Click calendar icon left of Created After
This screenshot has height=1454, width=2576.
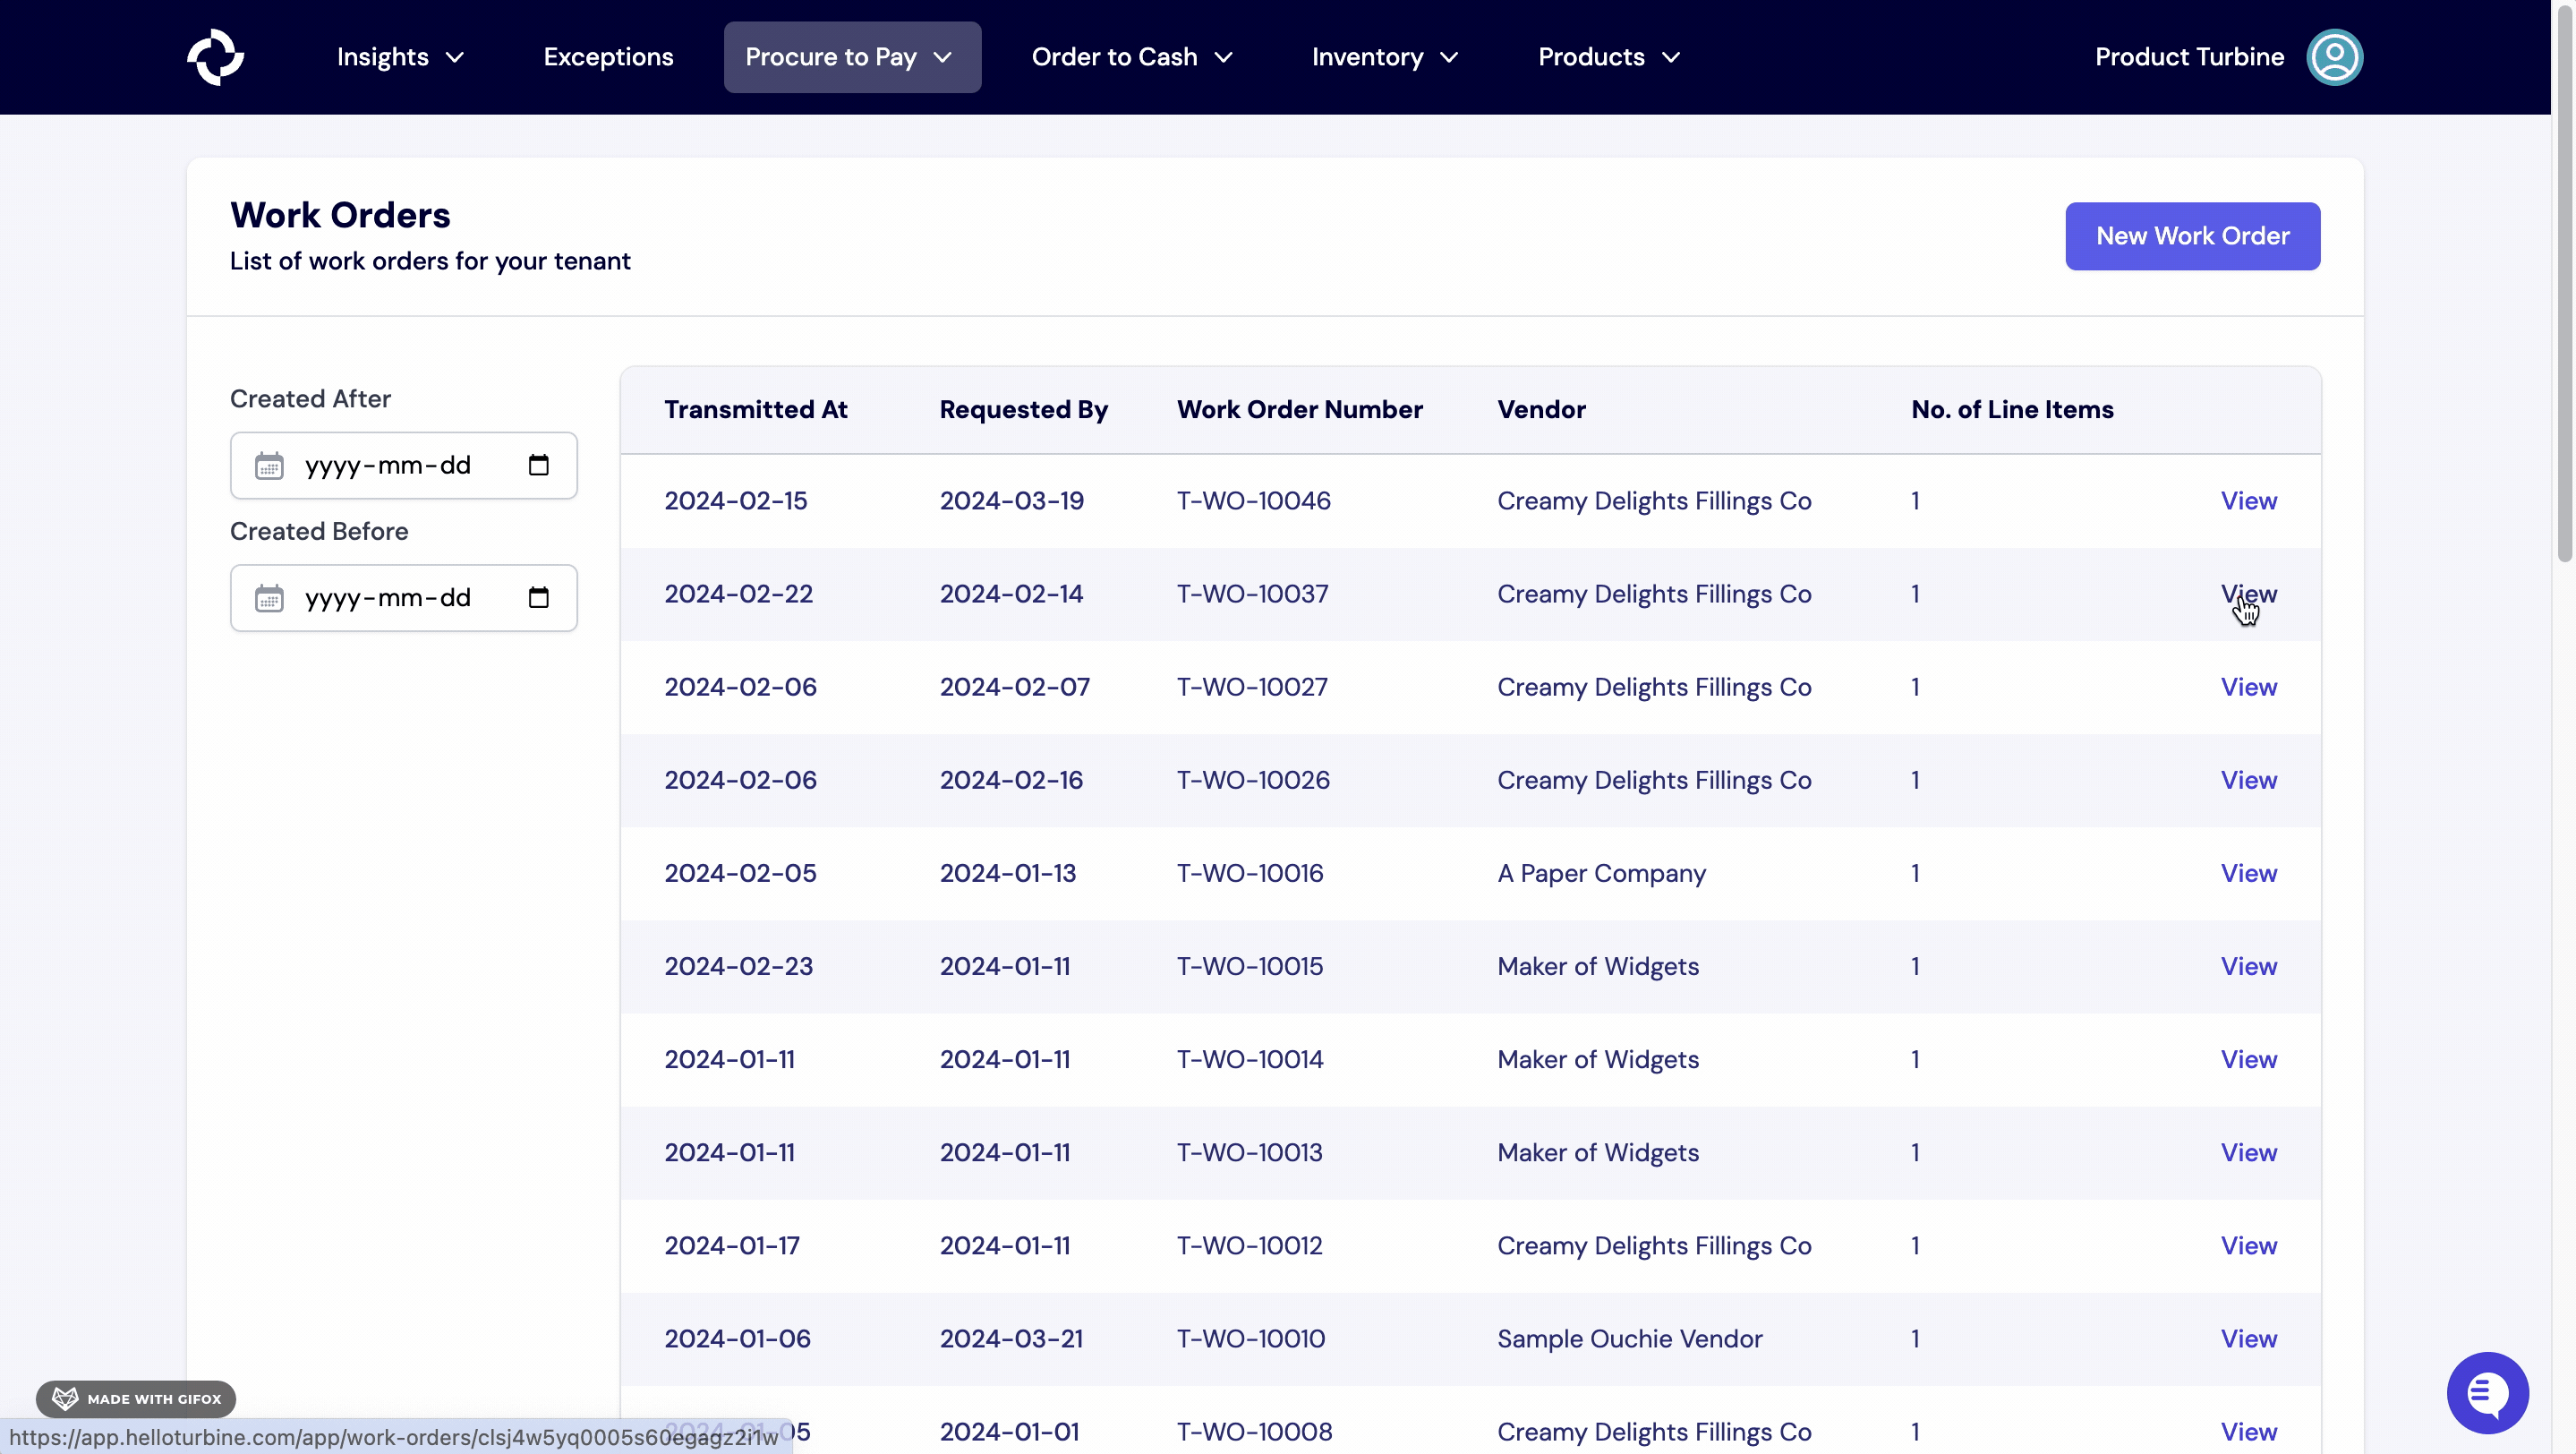[x=269, y=466]
